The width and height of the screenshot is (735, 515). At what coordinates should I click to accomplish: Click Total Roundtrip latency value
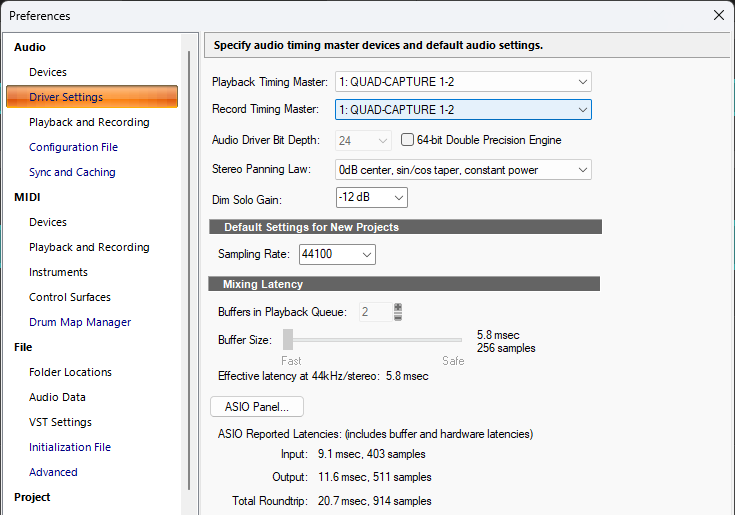[375, 501]
